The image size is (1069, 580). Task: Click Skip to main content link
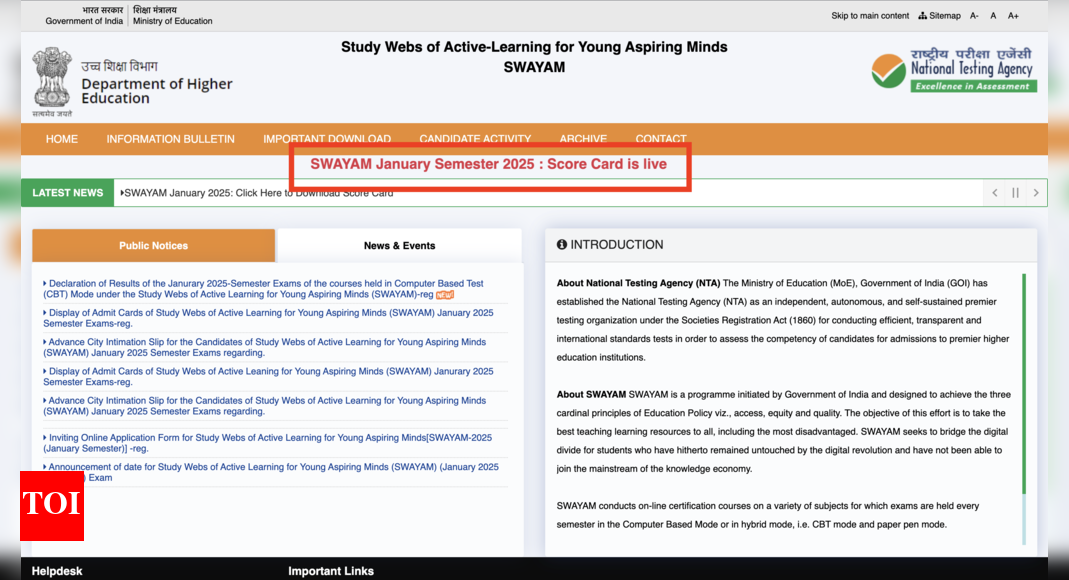pos(870,16)
